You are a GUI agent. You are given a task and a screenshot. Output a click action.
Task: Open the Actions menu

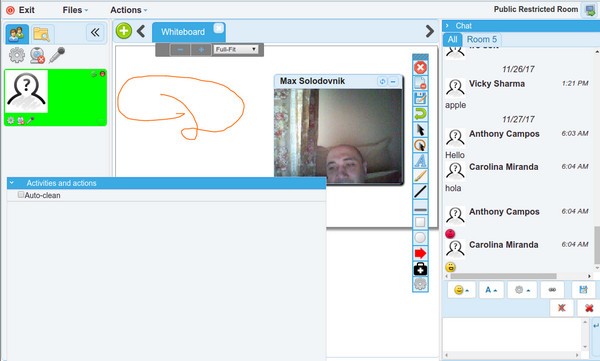[129, 10]
